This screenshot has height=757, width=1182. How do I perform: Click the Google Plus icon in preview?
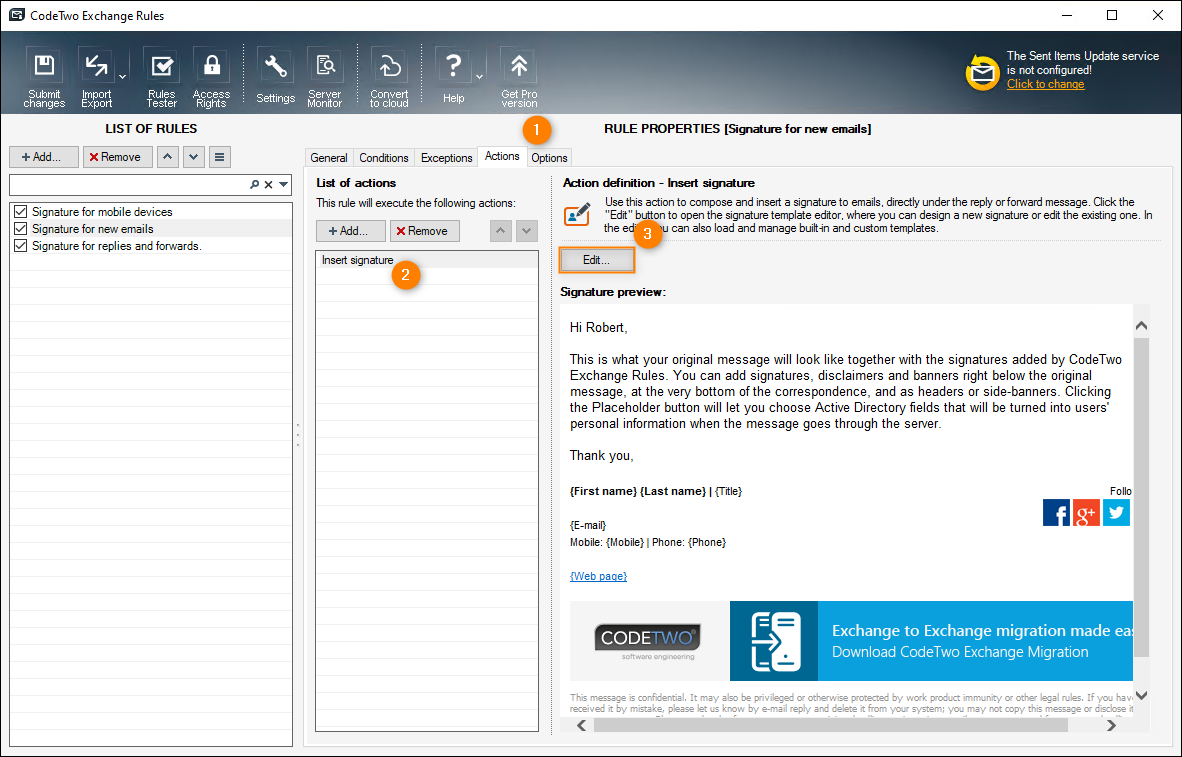click(1086, 513)
